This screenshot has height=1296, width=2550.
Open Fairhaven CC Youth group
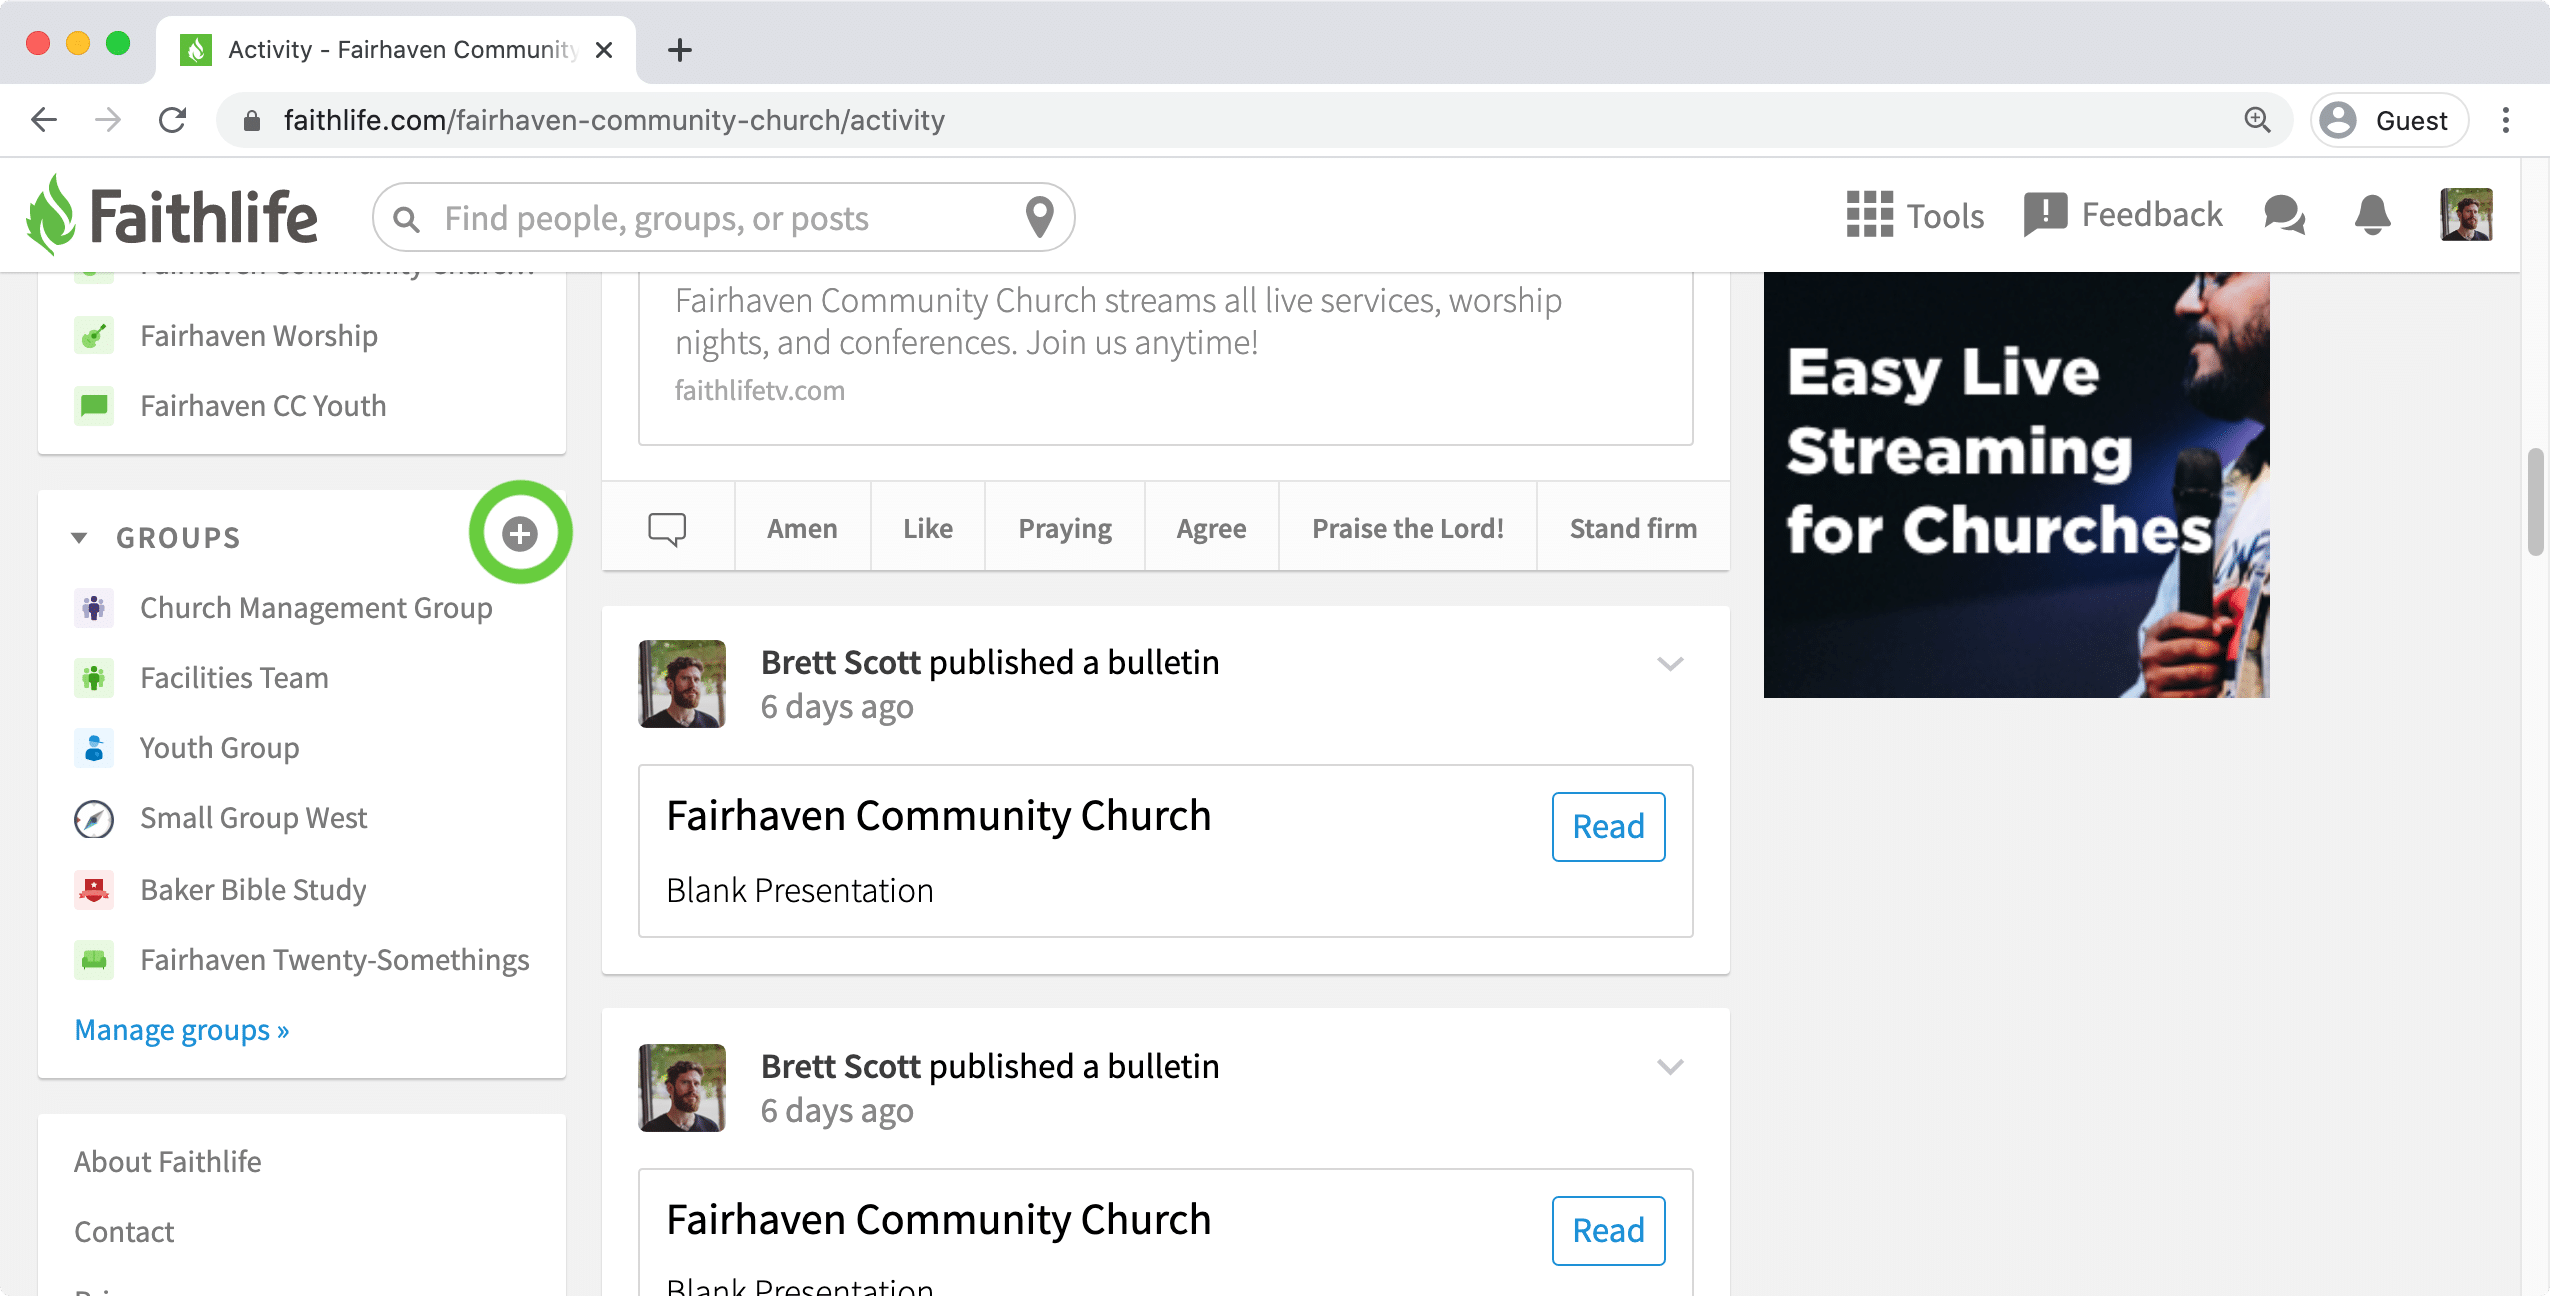[263, 406]
